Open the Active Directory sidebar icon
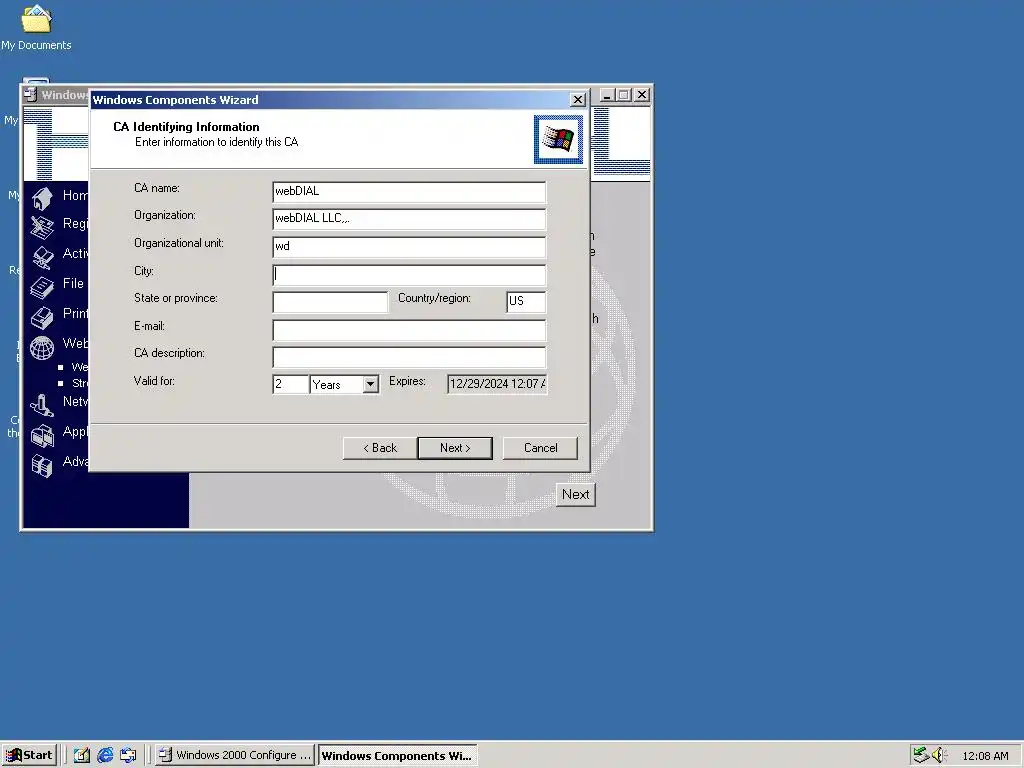 click(42, 257)
